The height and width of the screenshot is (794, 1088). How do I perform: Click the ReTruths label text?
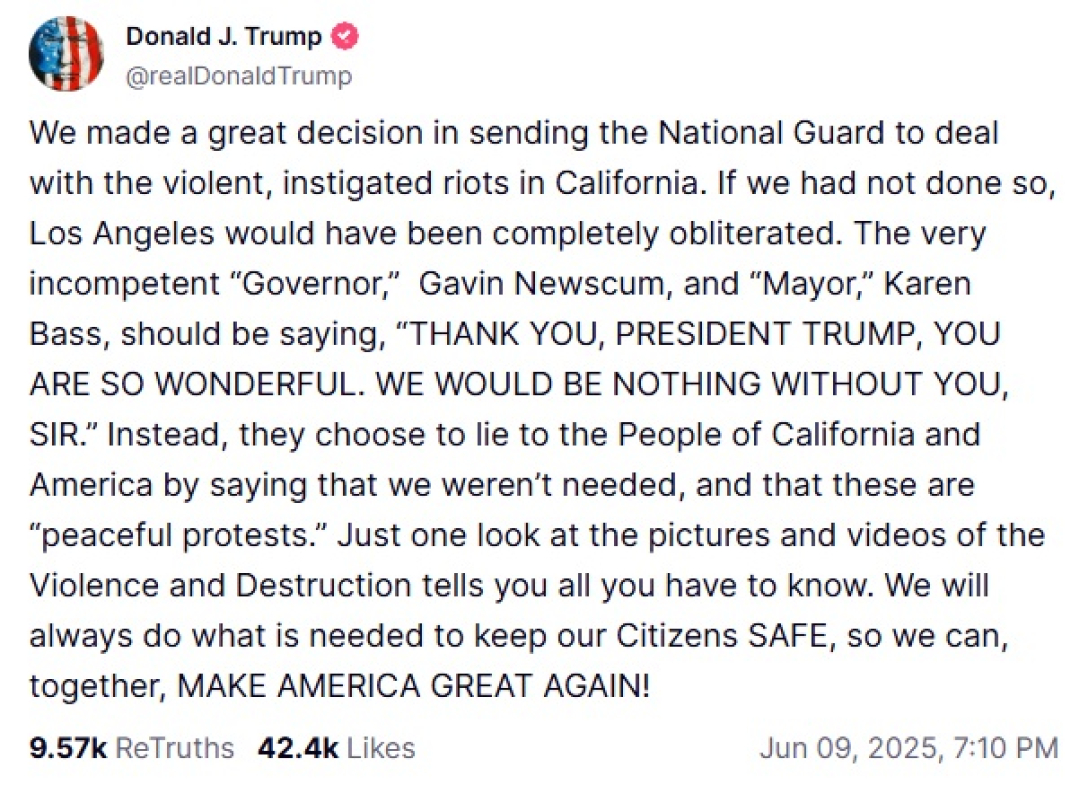(175, 748)
